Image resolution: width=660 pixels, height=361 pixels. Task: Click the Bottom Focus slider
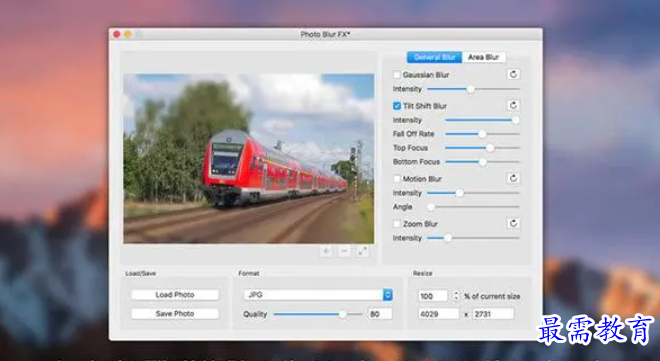482,162
